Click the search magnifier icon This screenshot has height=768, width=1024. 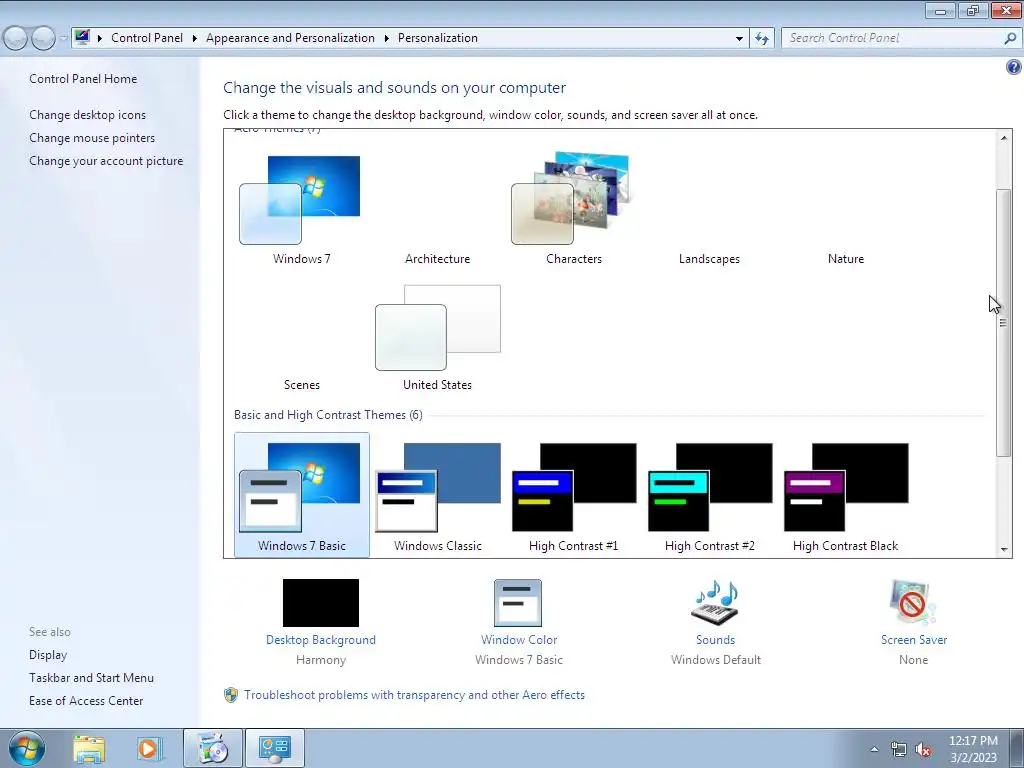pyautogui.click(x=1010, y=38)
